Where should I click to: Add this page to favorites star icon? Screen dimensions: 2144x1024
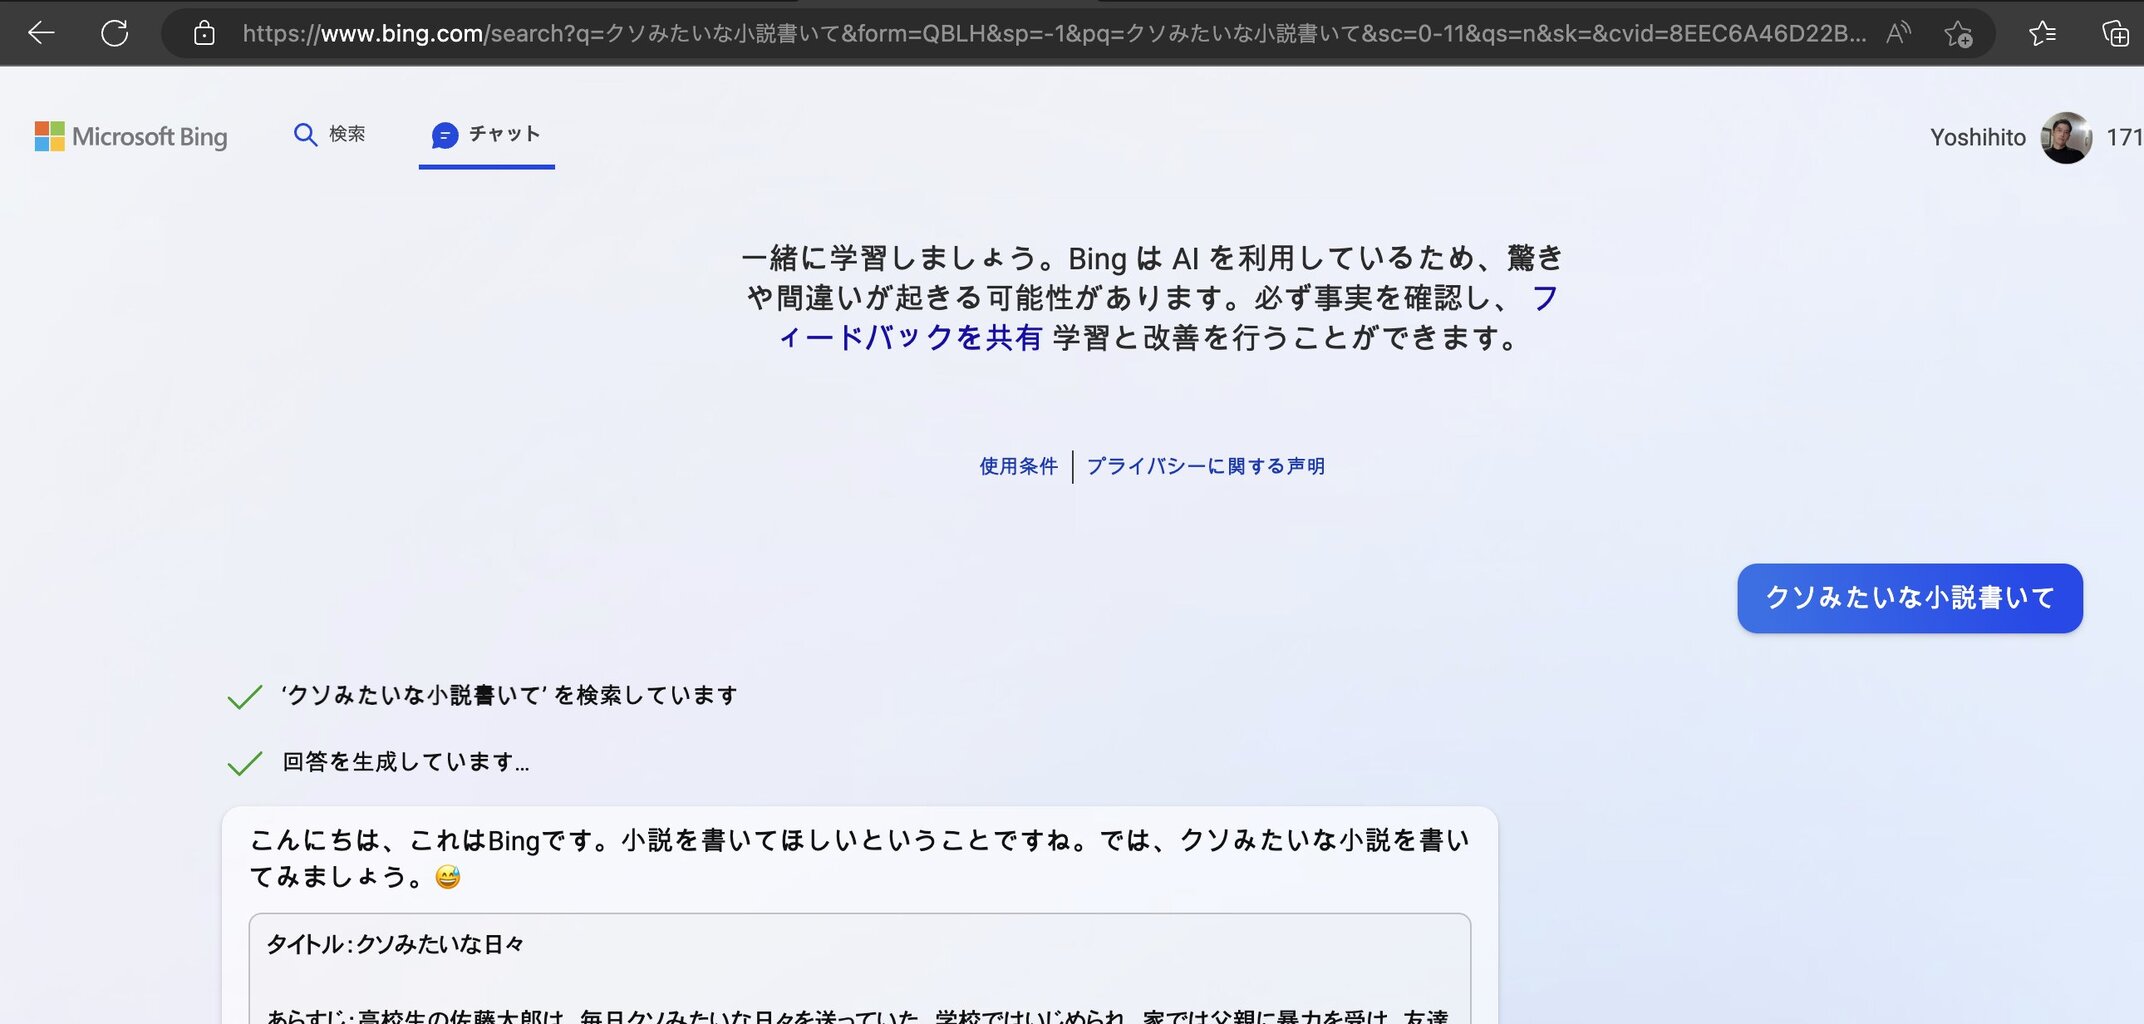pos(1958,34)
